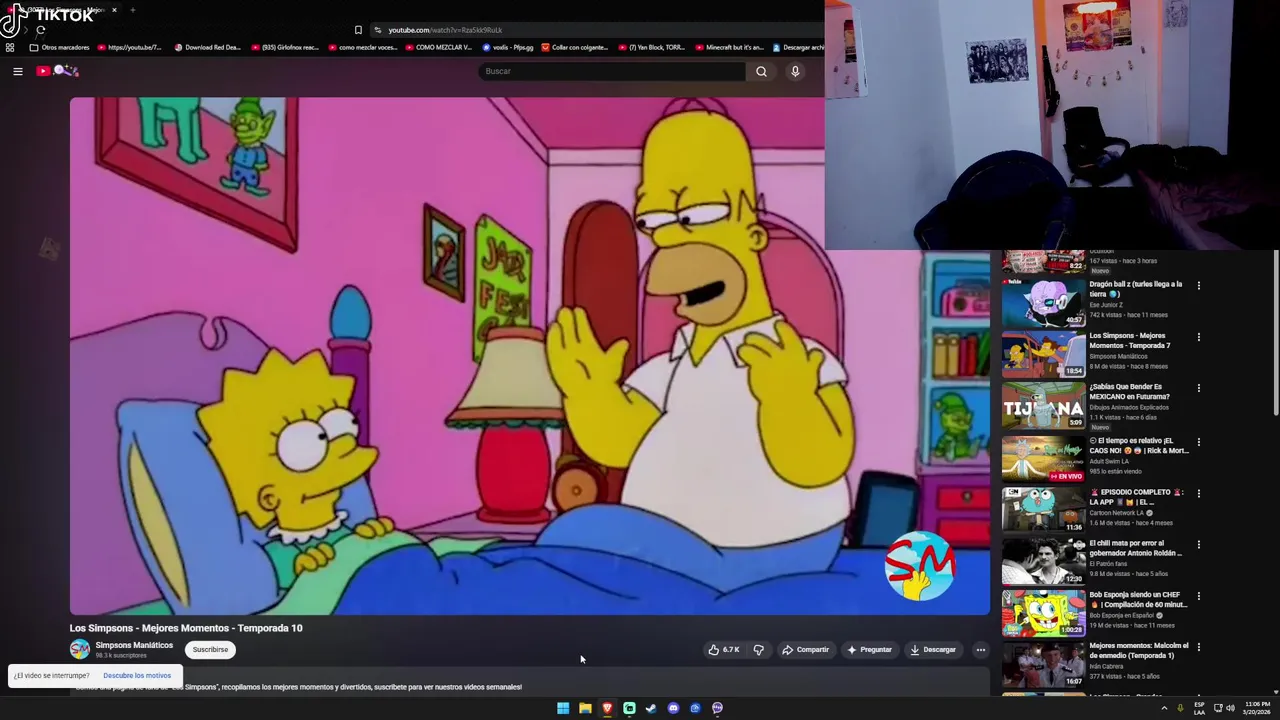Reload the page with the refresh icon
The height and width of the screenshot is (720, 1280).
[x=40, y=30]
